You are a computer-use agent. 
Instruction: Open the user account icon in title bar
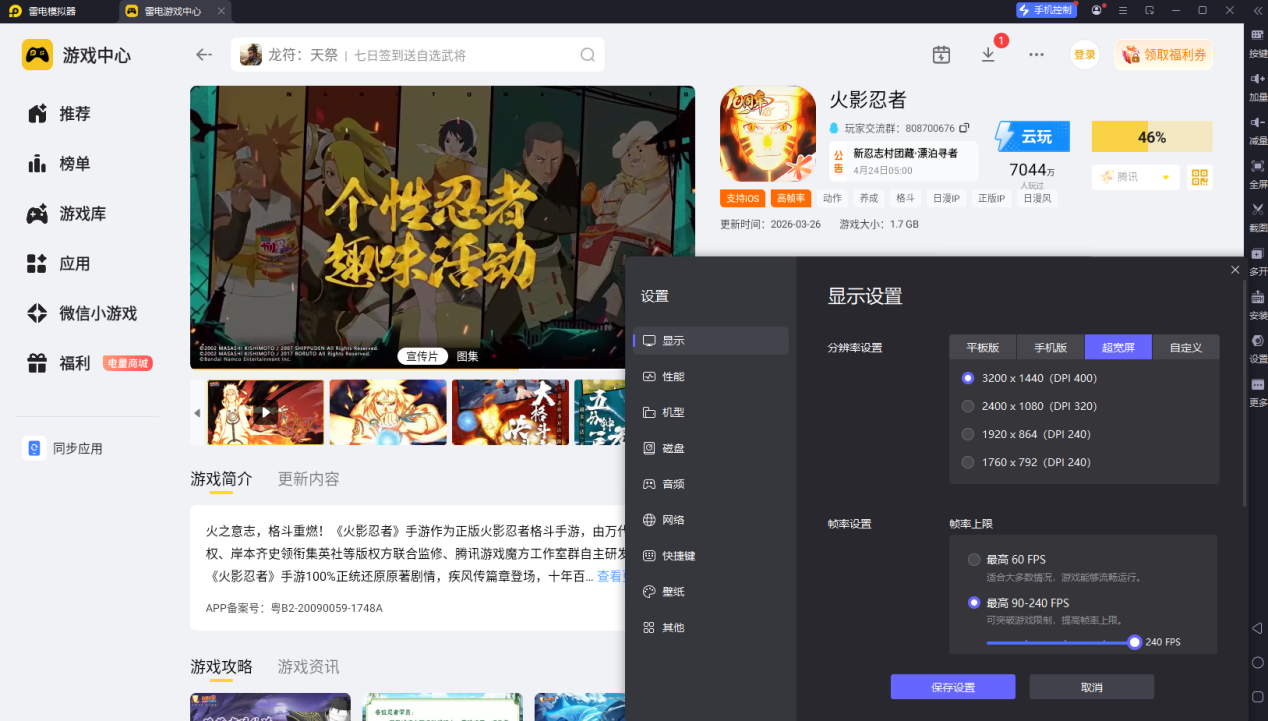coord(1097,10)
